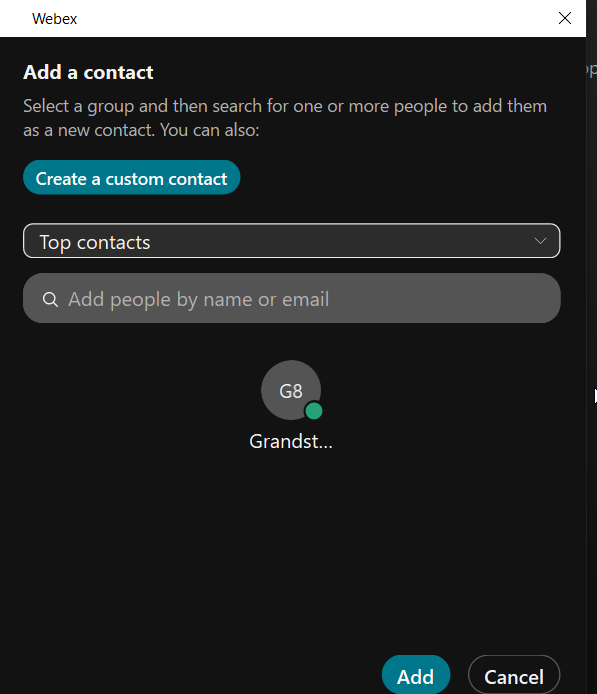The width and height of the screenshot is (597, 694).
Task: Confirm with the Add button
Action: pyautogui.click(x=416, y=675)
